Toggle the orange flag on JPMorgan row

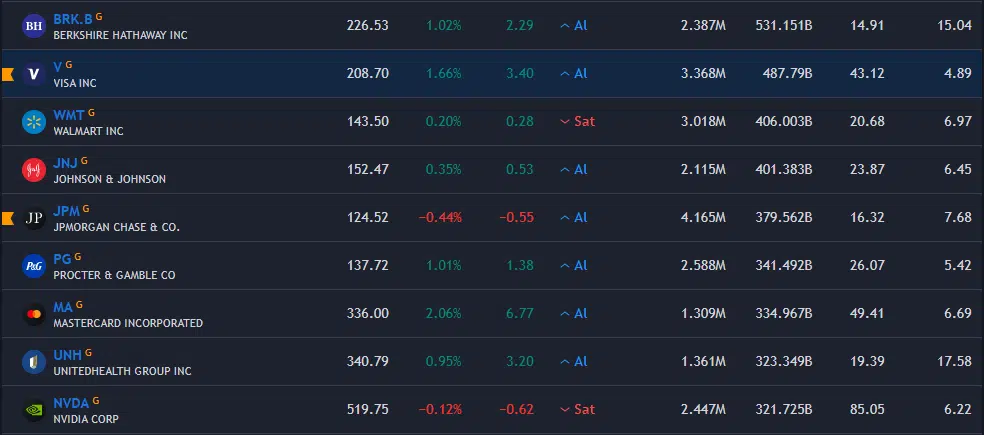(x=7, y=218)
